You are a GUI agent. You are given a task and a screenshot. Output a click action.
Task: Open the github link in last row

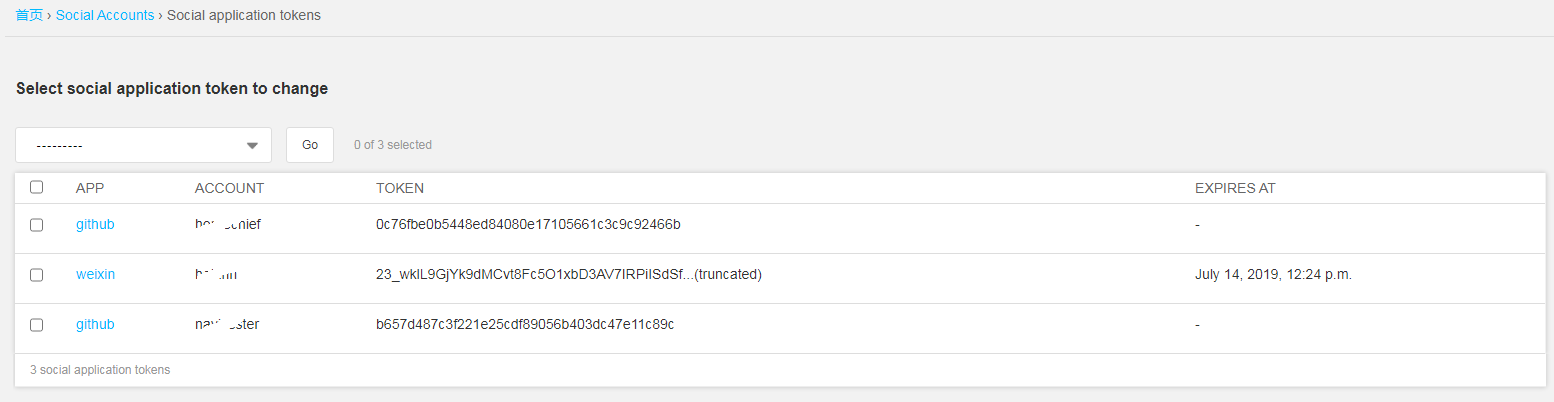[x=95, y=325]
